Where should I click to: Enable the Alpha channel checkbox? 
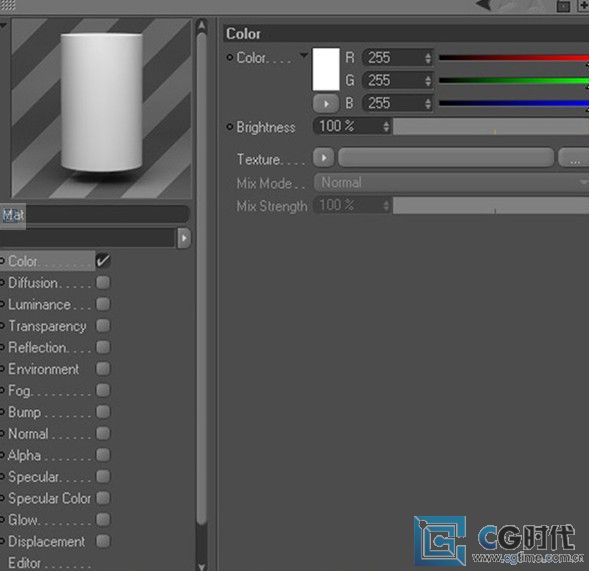pos(103,455)
